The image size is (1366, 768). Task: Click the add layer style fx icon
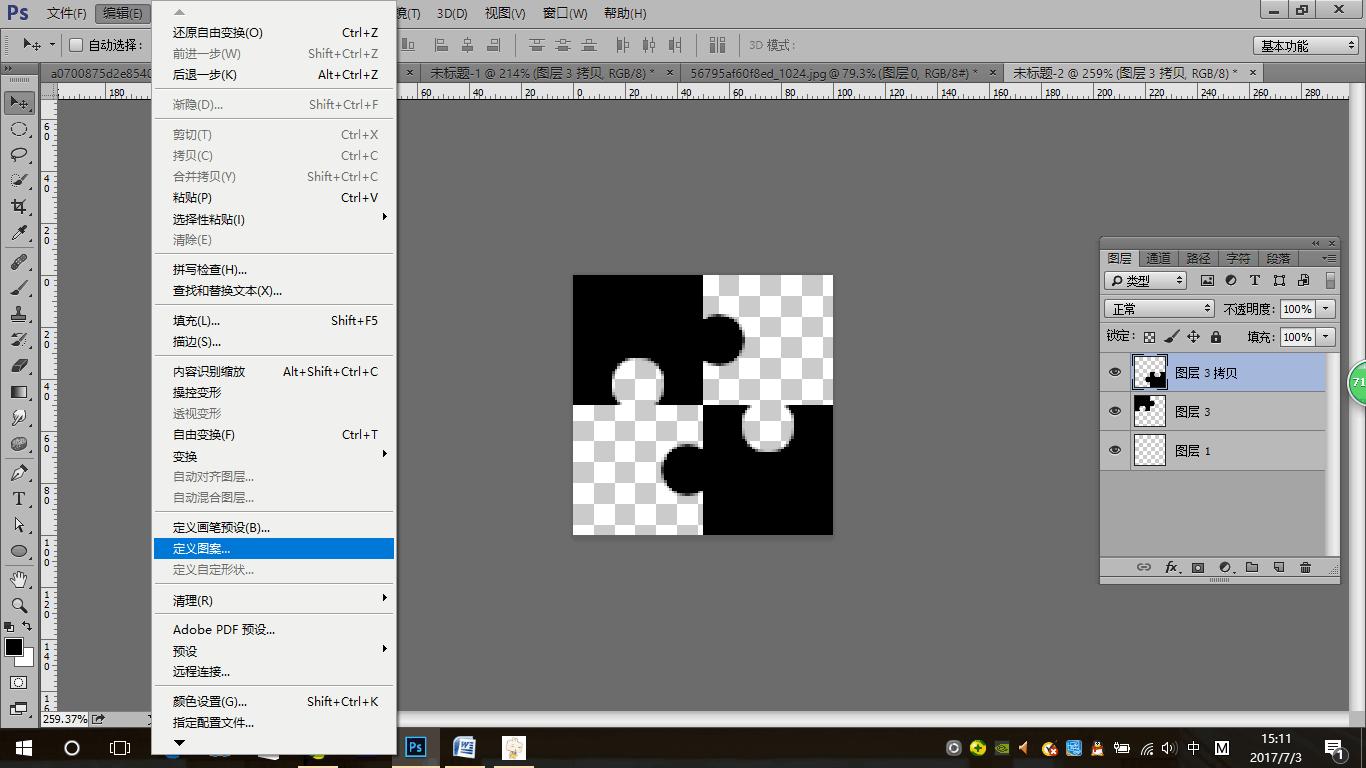pyautogui.click(x=1171, y=567)
